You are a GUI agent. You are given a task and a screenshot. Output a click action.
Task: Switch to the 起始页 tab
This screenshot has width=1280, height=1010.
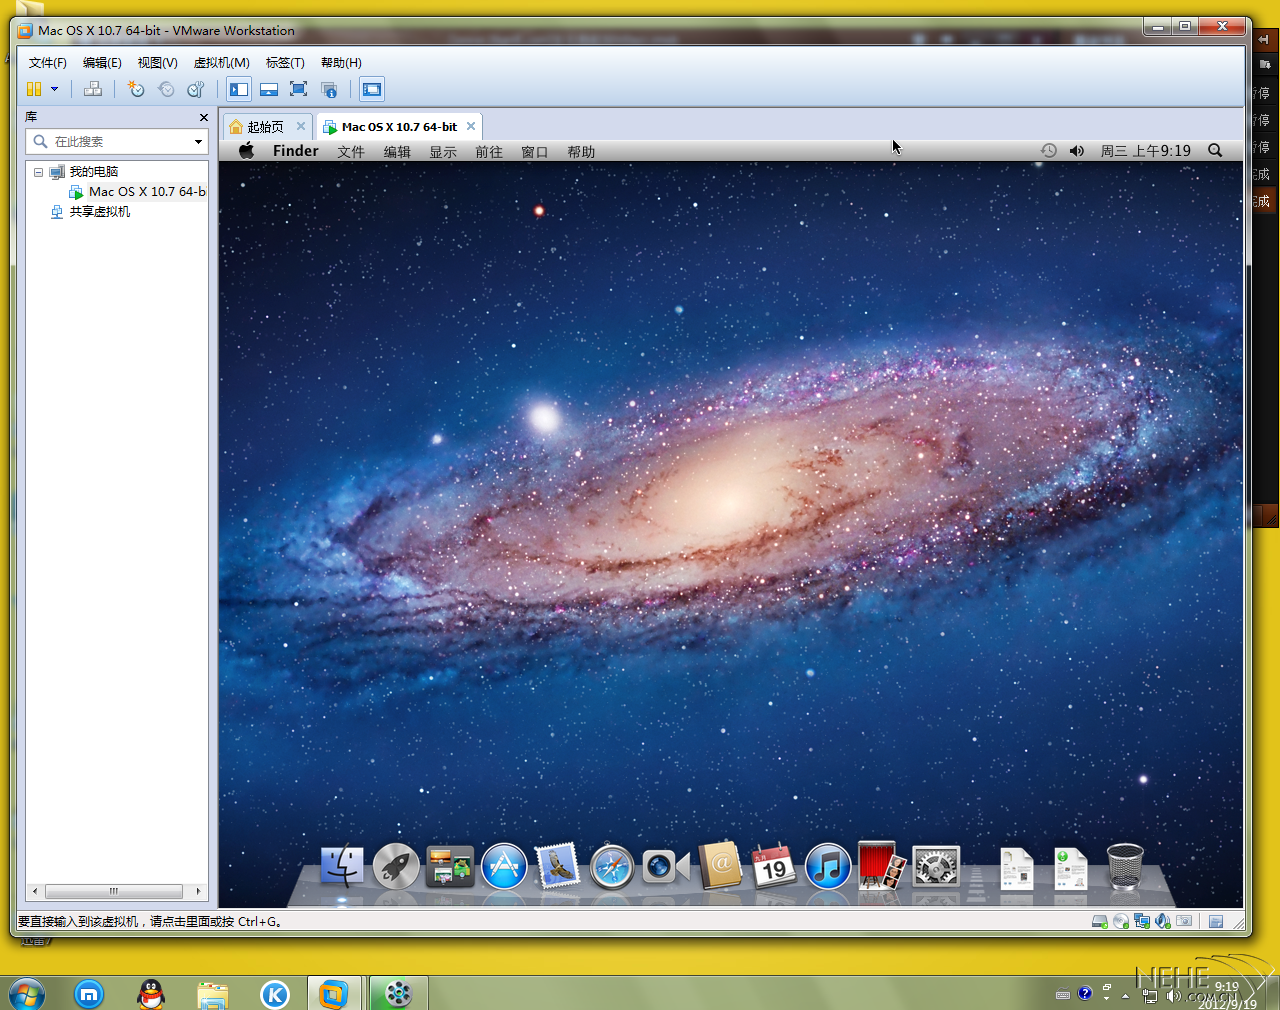(x=265, y=127)
